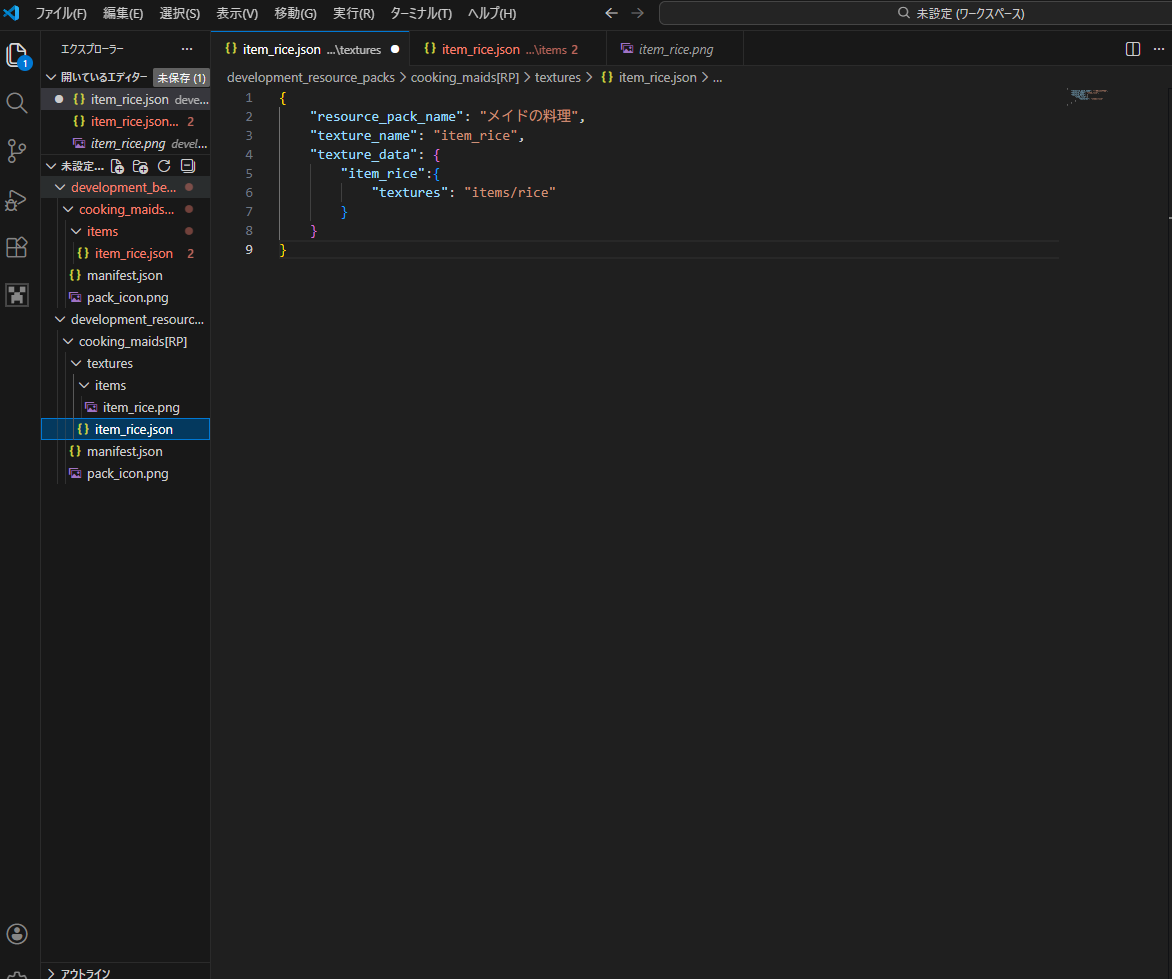Open item_rice.png in the file tree
1172x979 pixels.
[140, 407]
